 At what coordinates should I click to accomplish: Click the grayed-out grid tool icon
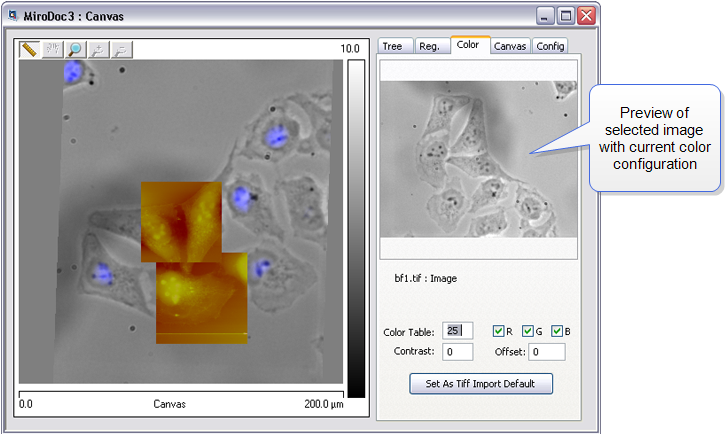[53, 49]
